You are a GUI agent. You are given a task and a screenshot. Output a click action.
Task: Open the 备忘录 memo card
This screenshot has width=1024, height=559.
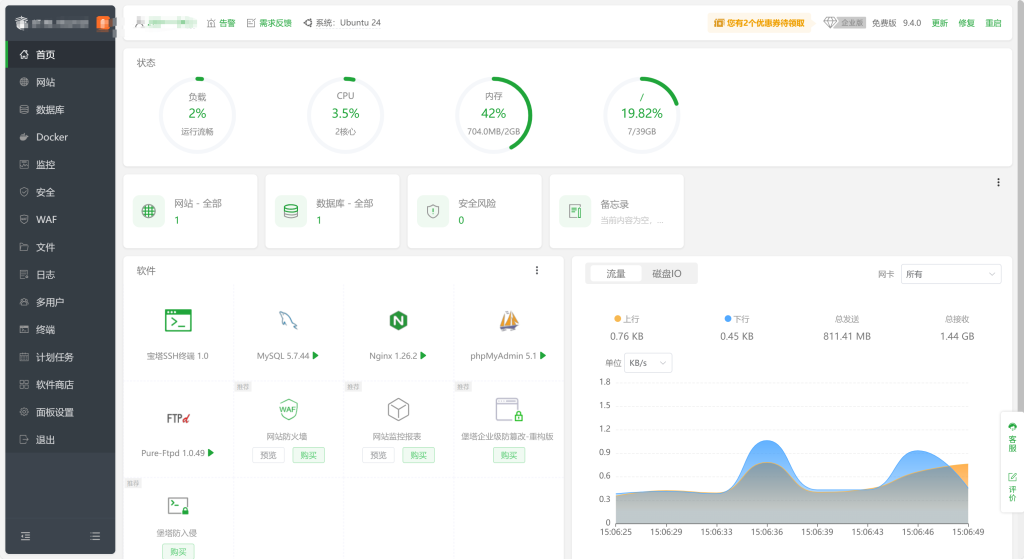(617, 211)
